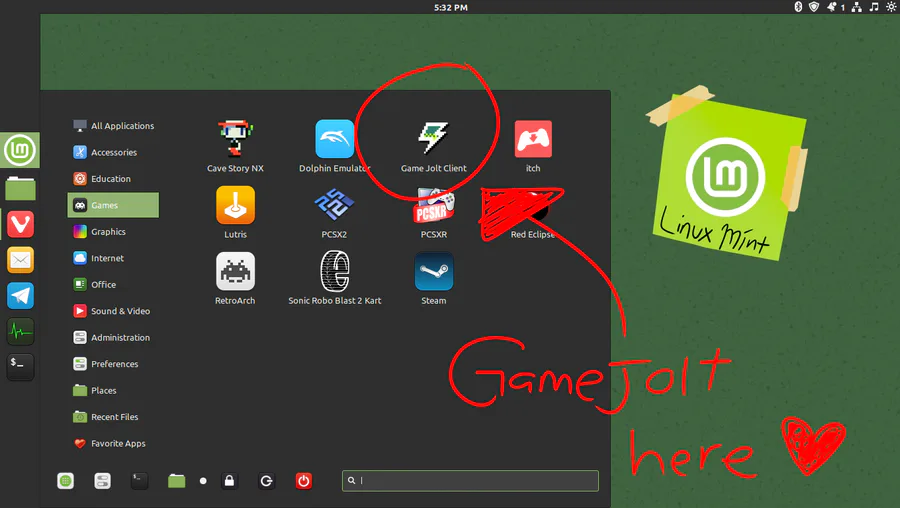This screenshot has width=900, height=508.
Task: Open the Internet category
Action: [x=114, y=258]
